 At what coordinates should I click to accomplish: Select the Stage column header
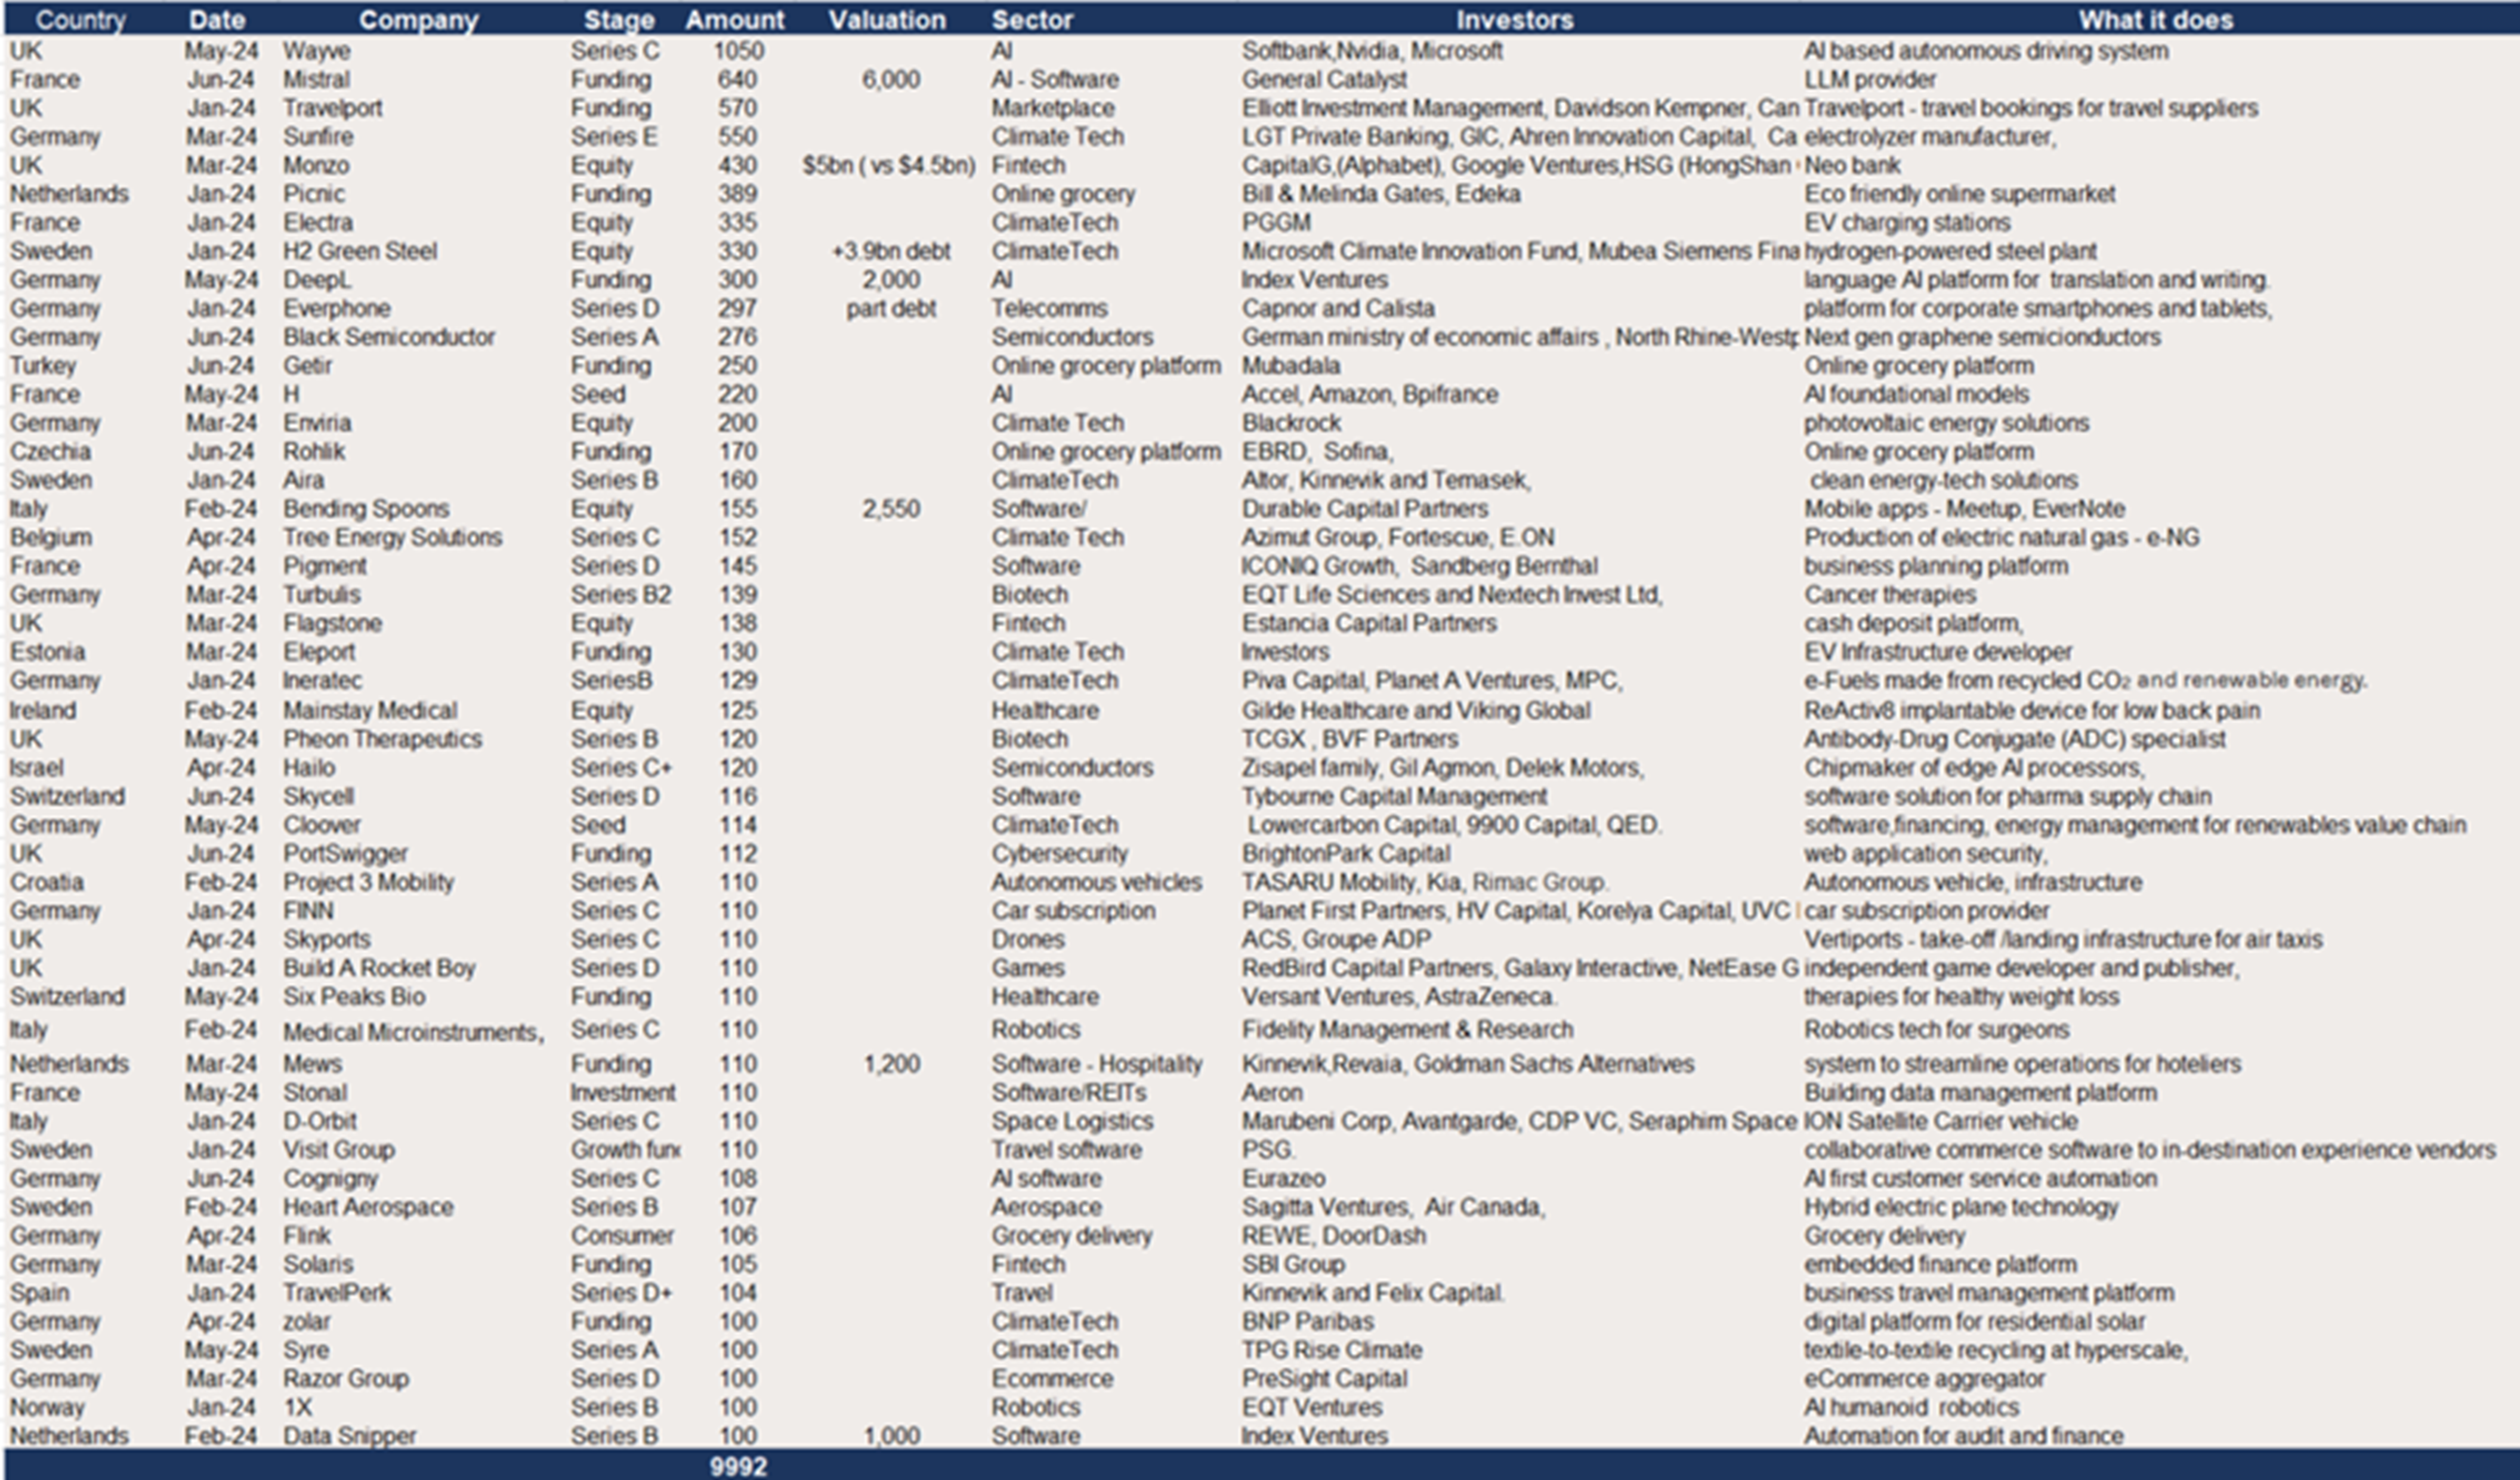point(620,20)
